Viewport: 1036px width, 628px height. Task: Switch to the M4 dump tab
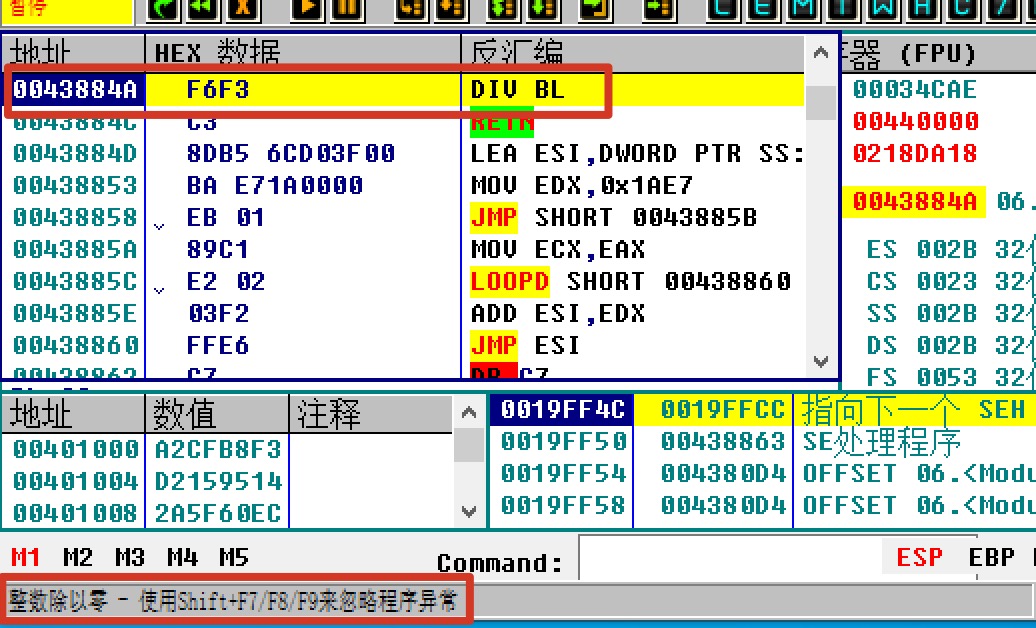(x=182, y=557)
